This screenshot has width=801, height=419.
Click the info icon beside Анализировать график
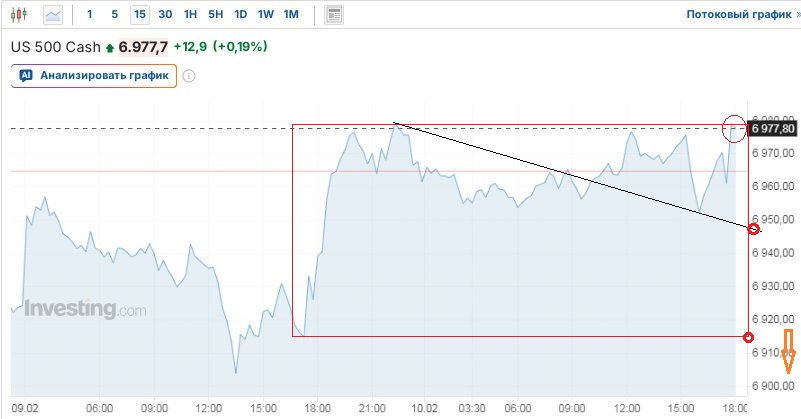click(189, 75)
